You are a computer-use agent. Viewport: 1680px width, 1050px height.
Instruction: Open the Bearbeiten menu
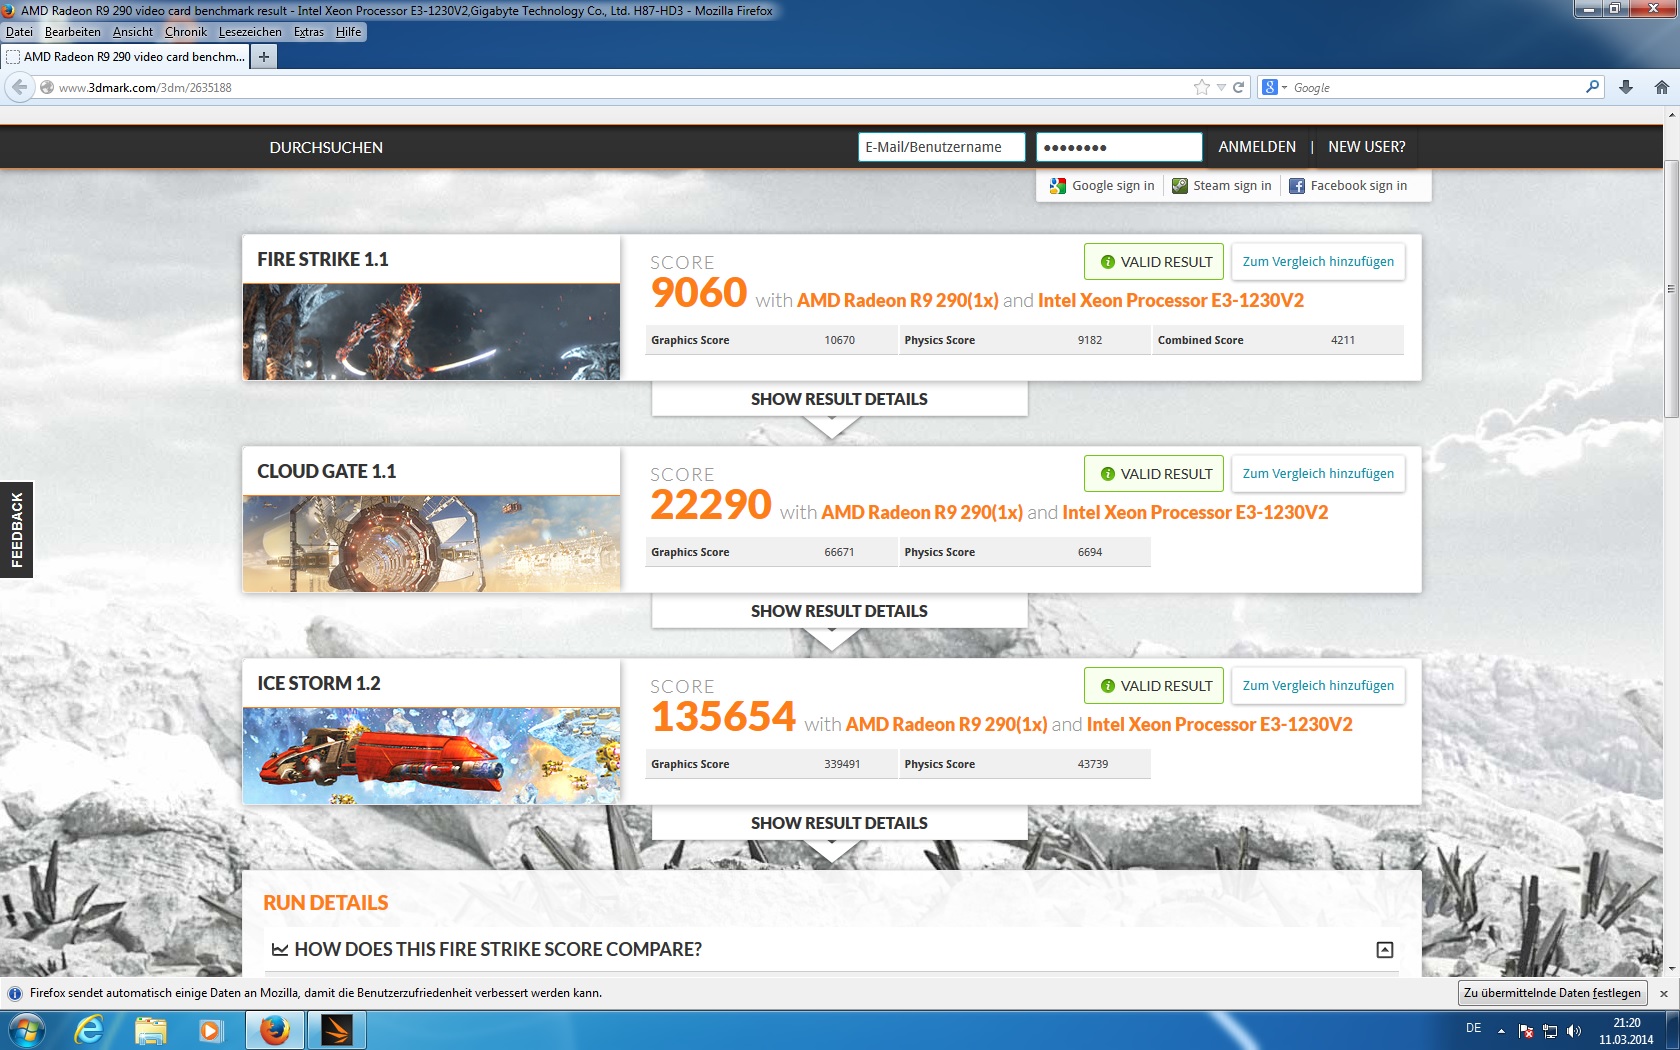pyautogui.click(x=73, y=32)
